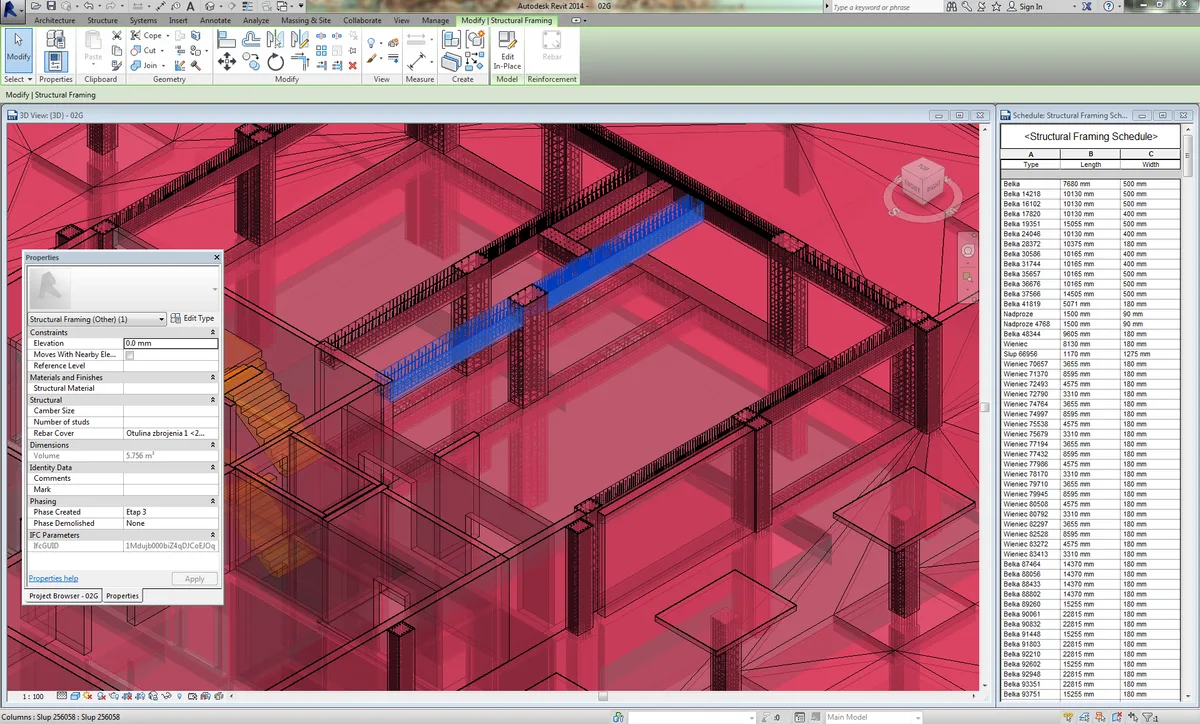Open the Cope tool in Geometry panel
The height and width of the screenshot is (724, 1200).
coord(148,35)
